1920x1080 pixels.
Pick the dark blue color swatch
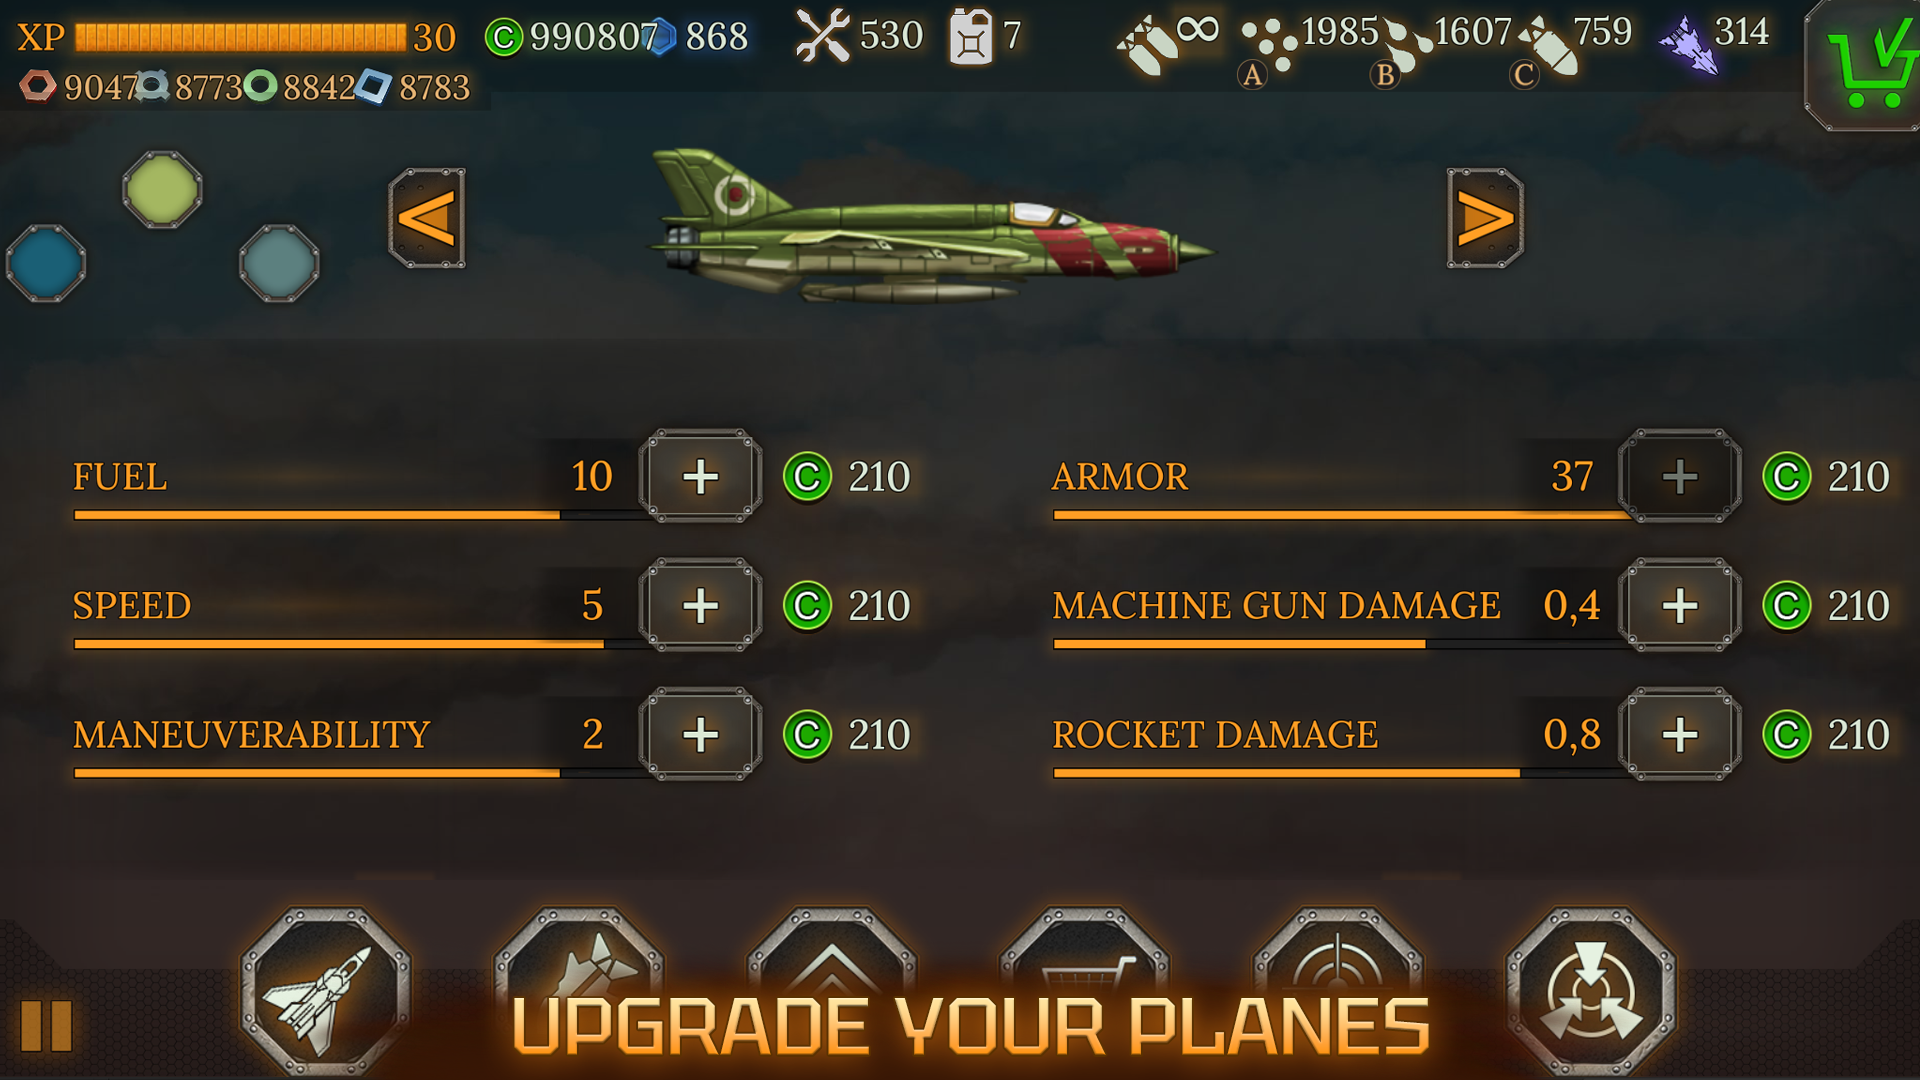pos(46,263)
